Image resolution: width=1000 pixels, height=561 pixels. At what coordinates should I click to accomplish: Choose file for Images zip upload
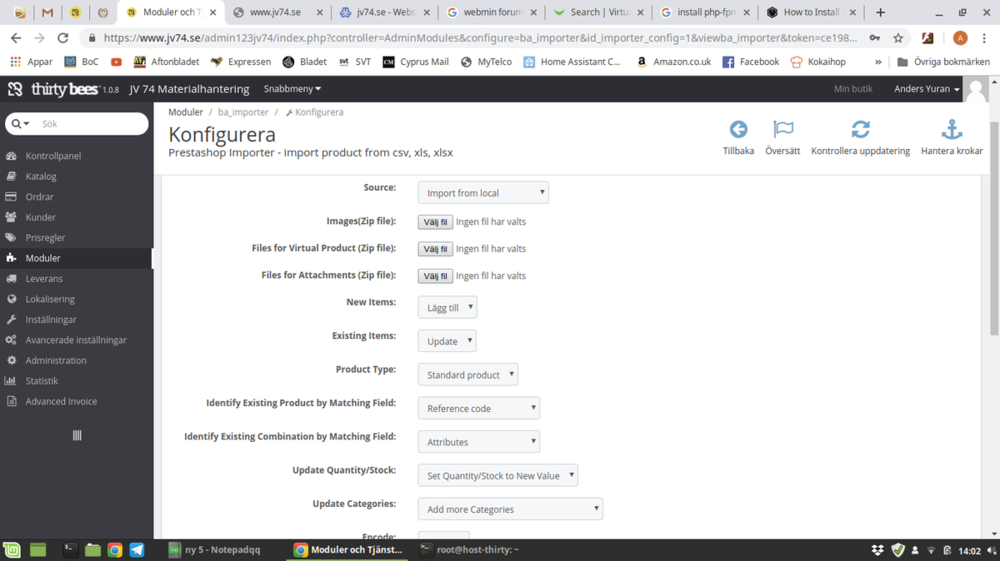click(435, 222)
